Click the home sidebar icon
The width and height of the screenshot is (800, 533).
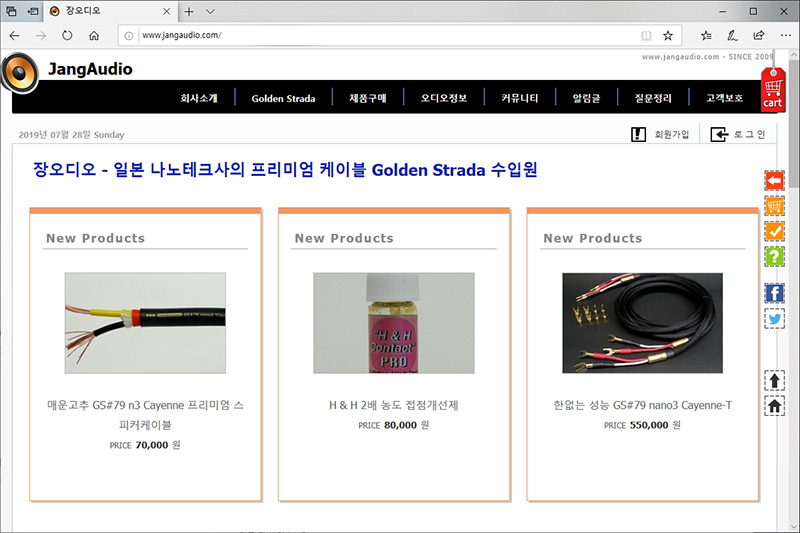click(x=774, y=406)
